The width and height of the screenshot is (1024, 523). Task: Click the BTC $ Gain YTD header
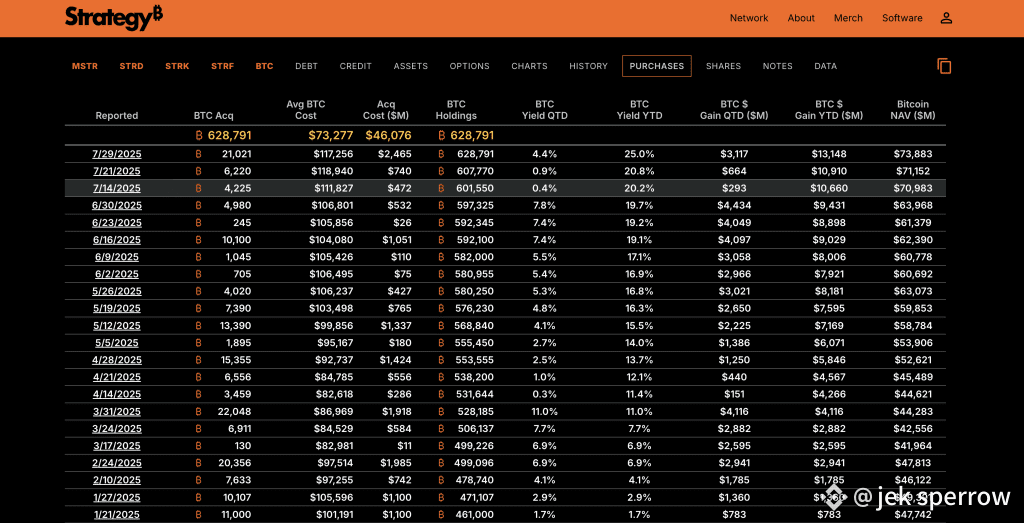[829, 110]
